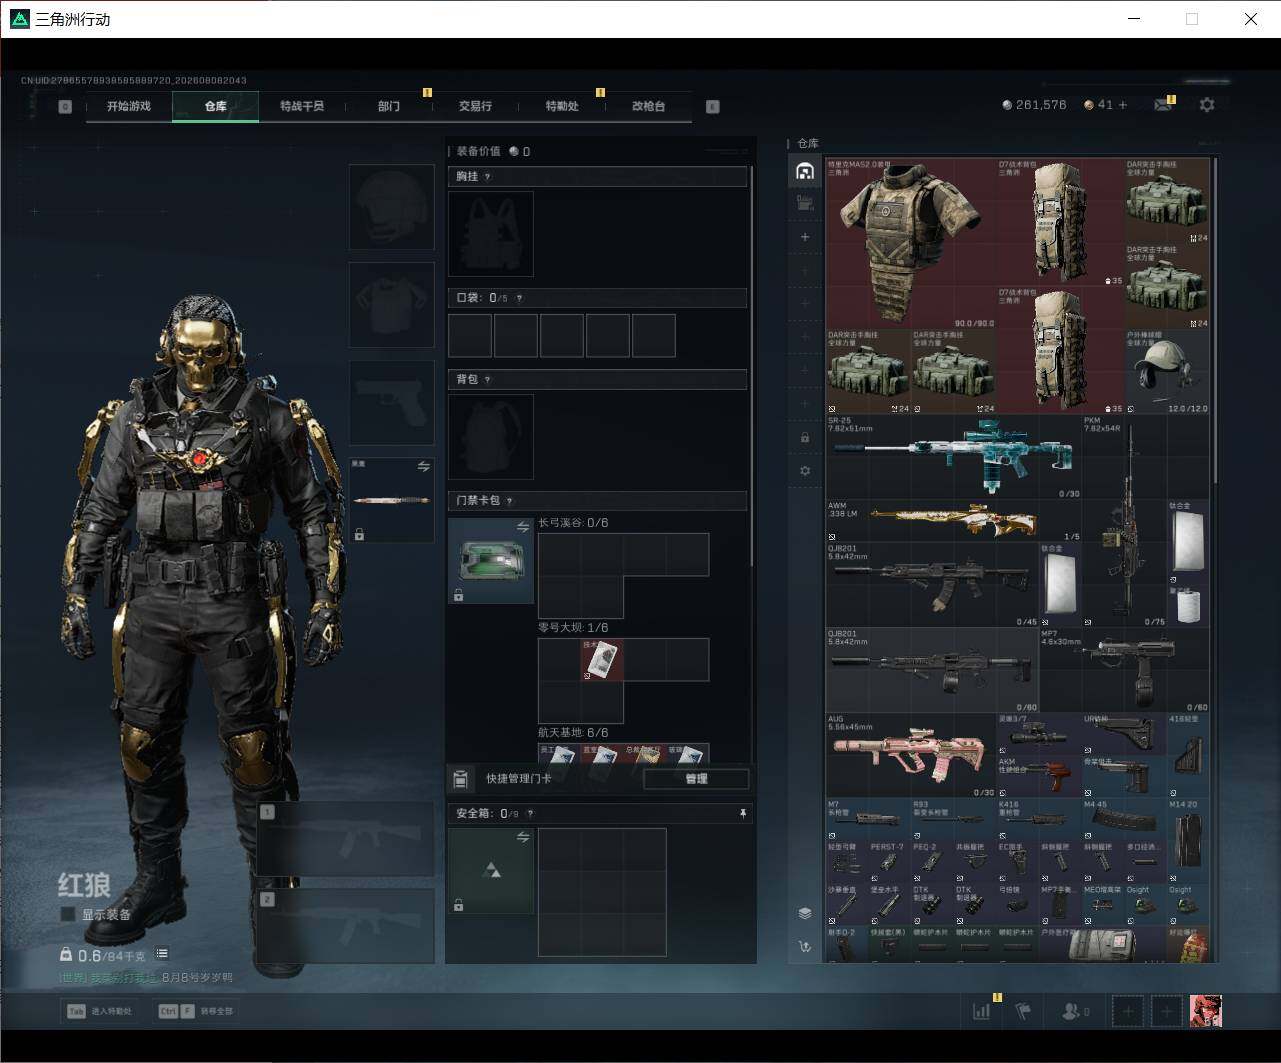Click the plus next to 41 currency

pyautogui.click(x=1123, y=104)
